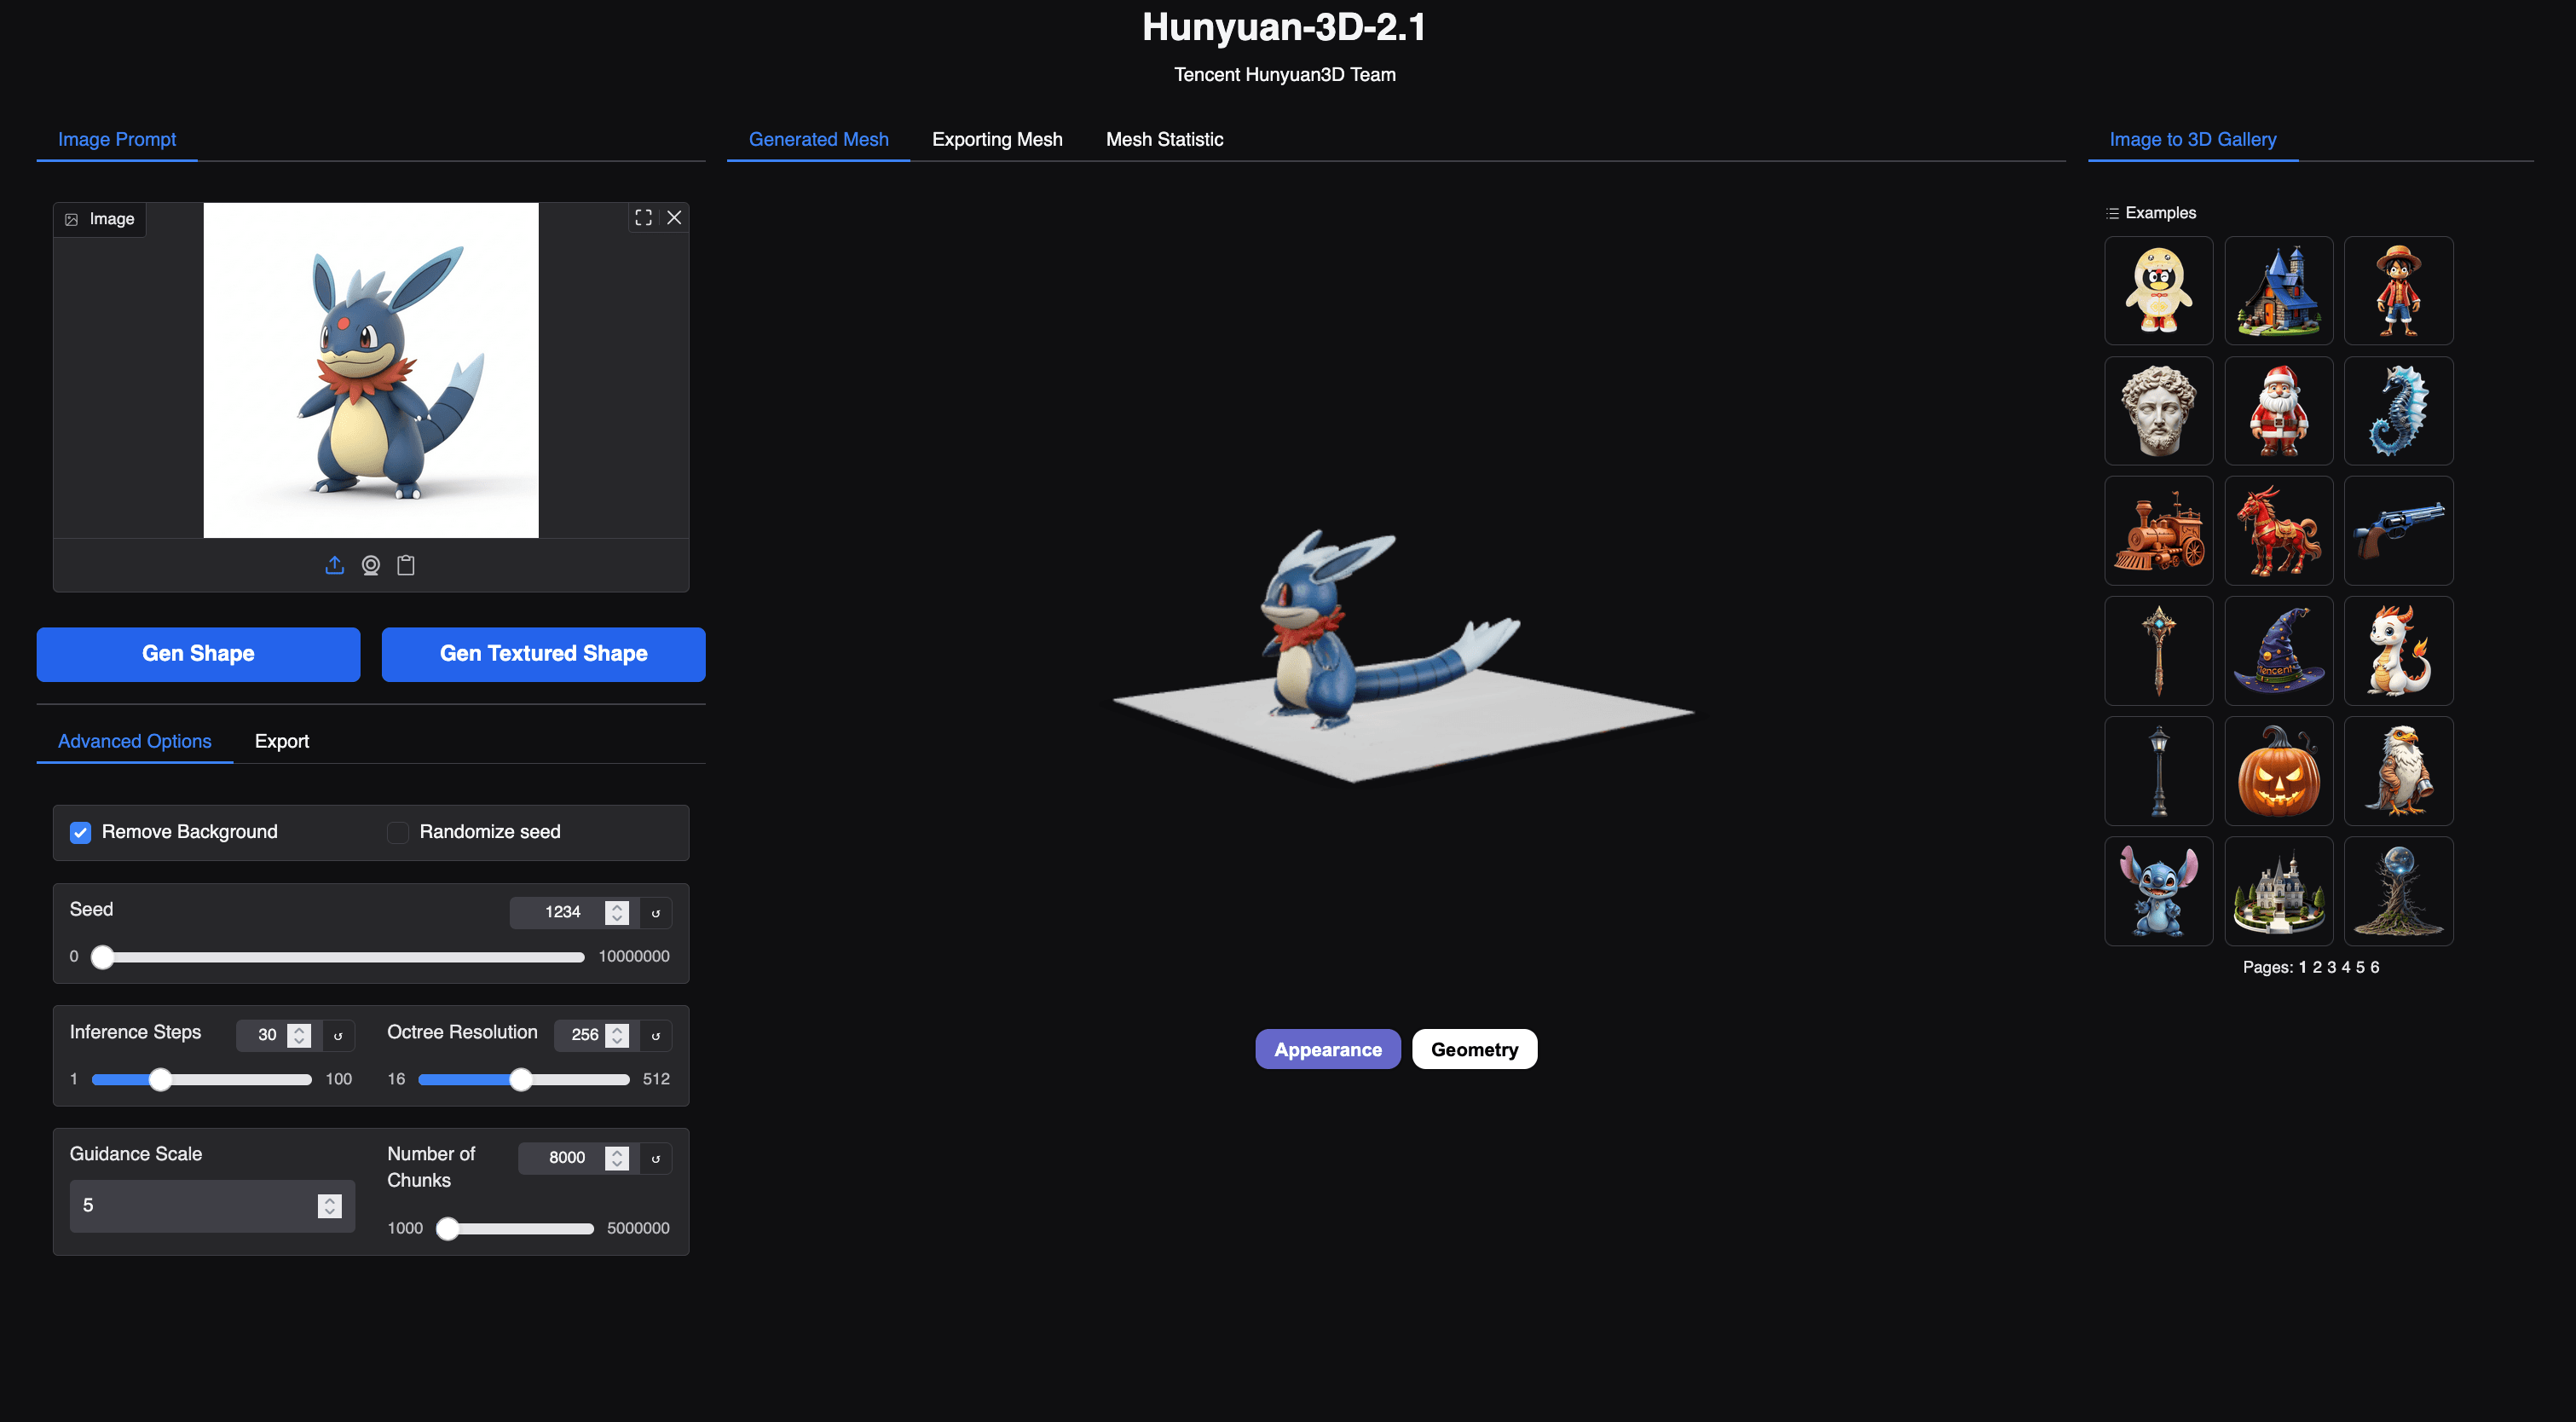Reset the Inference Steps value
The height and width of the screenshot is (1422, 2576).
(x=338, y=1035)
